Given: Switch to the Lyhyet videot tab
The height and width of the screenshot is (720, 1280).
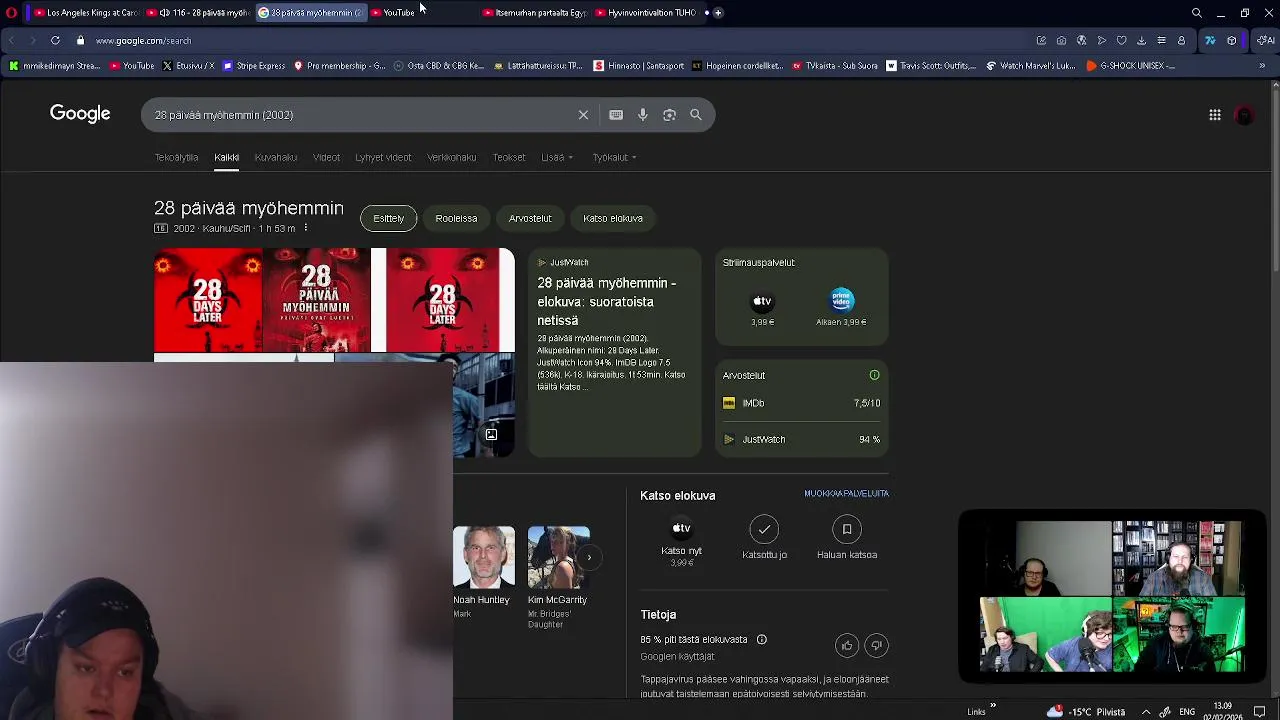Looking at the screenshot, I should coord(383,157).
